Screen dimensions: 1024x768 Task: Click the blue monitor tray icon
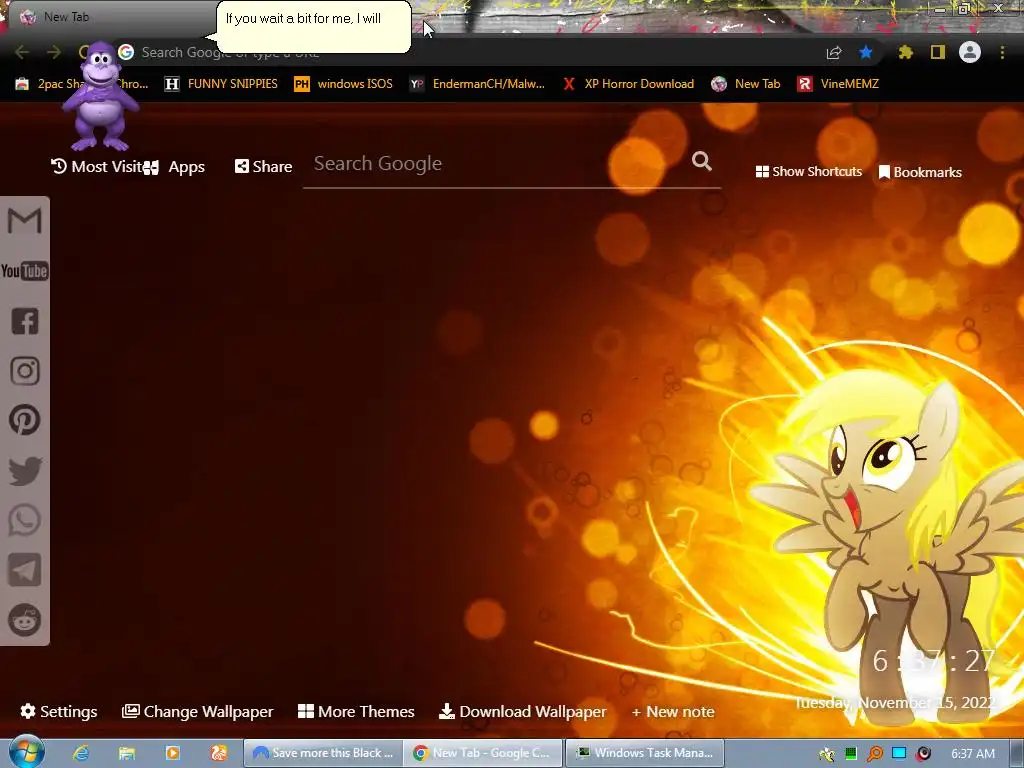tap(899, 754)
